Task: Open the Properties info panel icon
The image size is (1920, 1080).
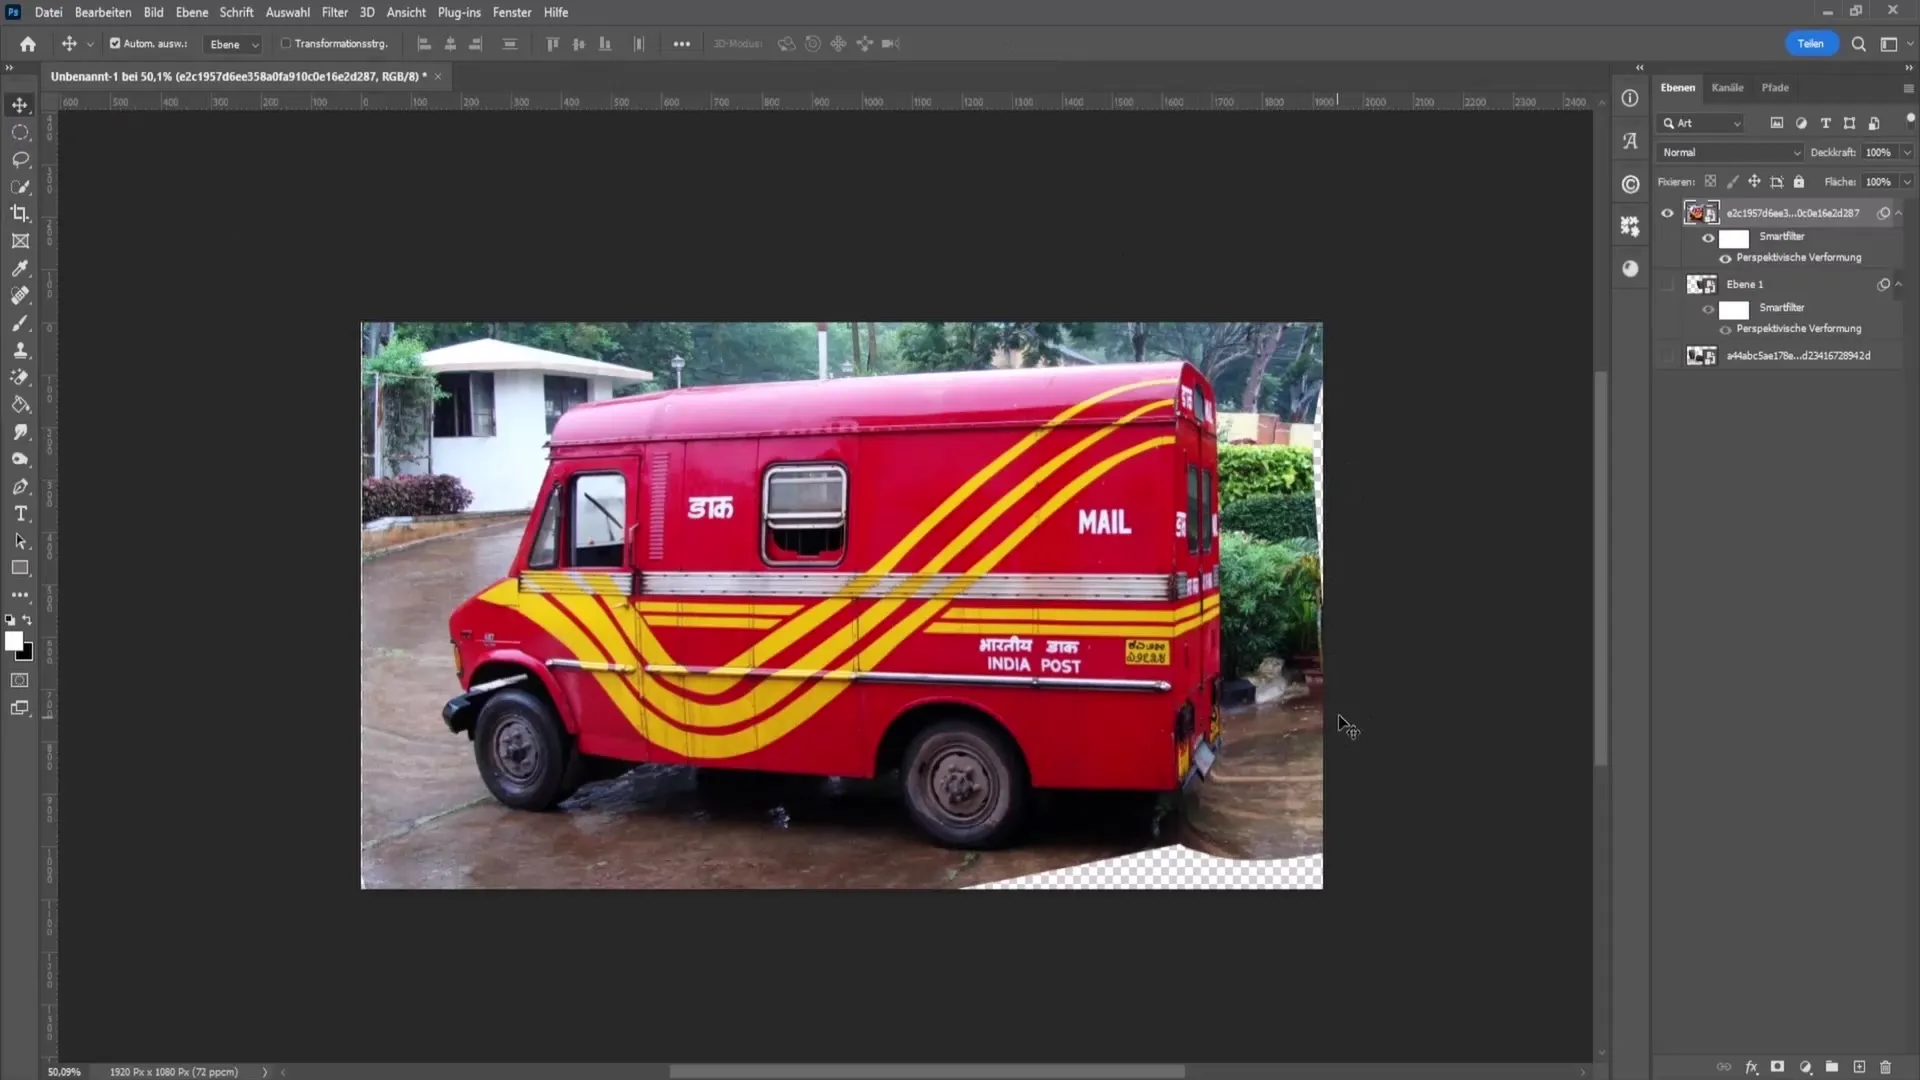Action: click(x=1630, y=98)
